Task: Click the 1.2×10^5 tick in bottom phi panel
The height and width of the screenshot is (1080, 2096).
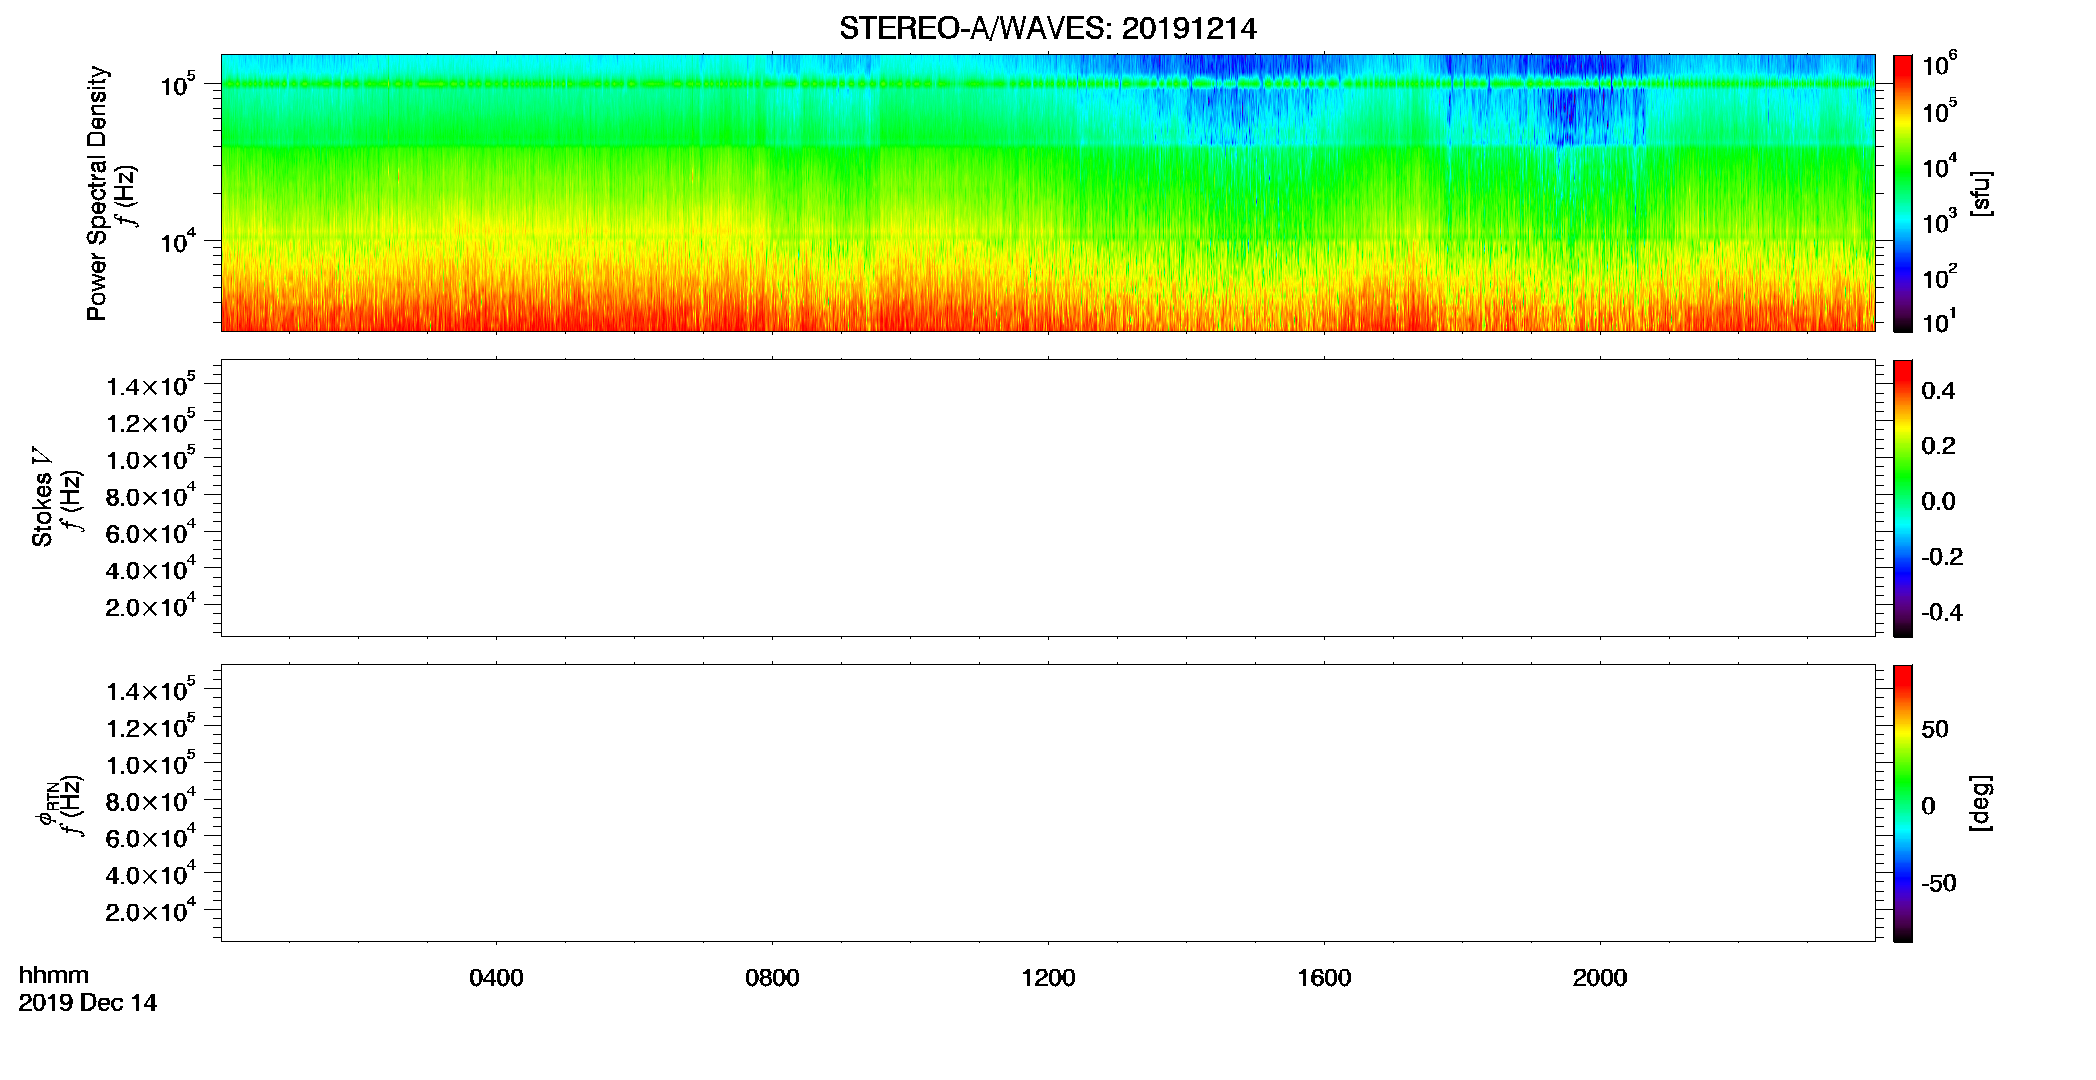Action: (x=151, y=726)
